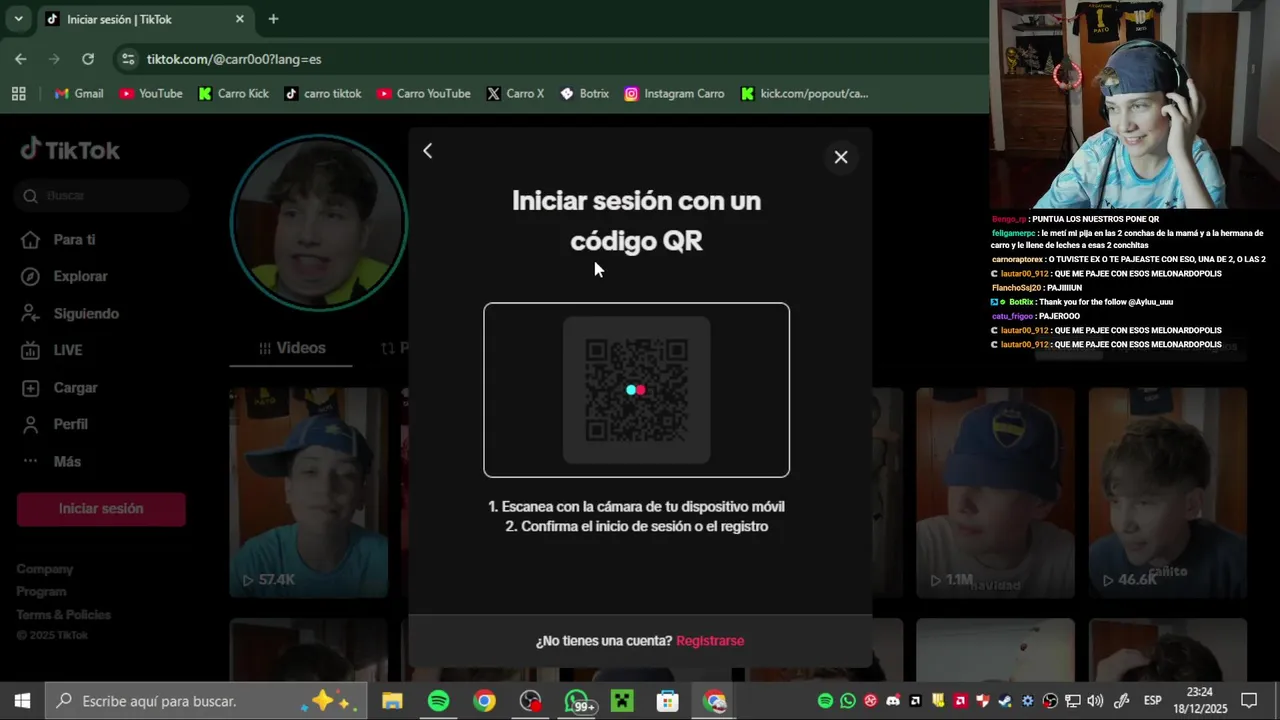Click the browser back arrow
This screenshot has width=1280, height=720.
(21, 59)
